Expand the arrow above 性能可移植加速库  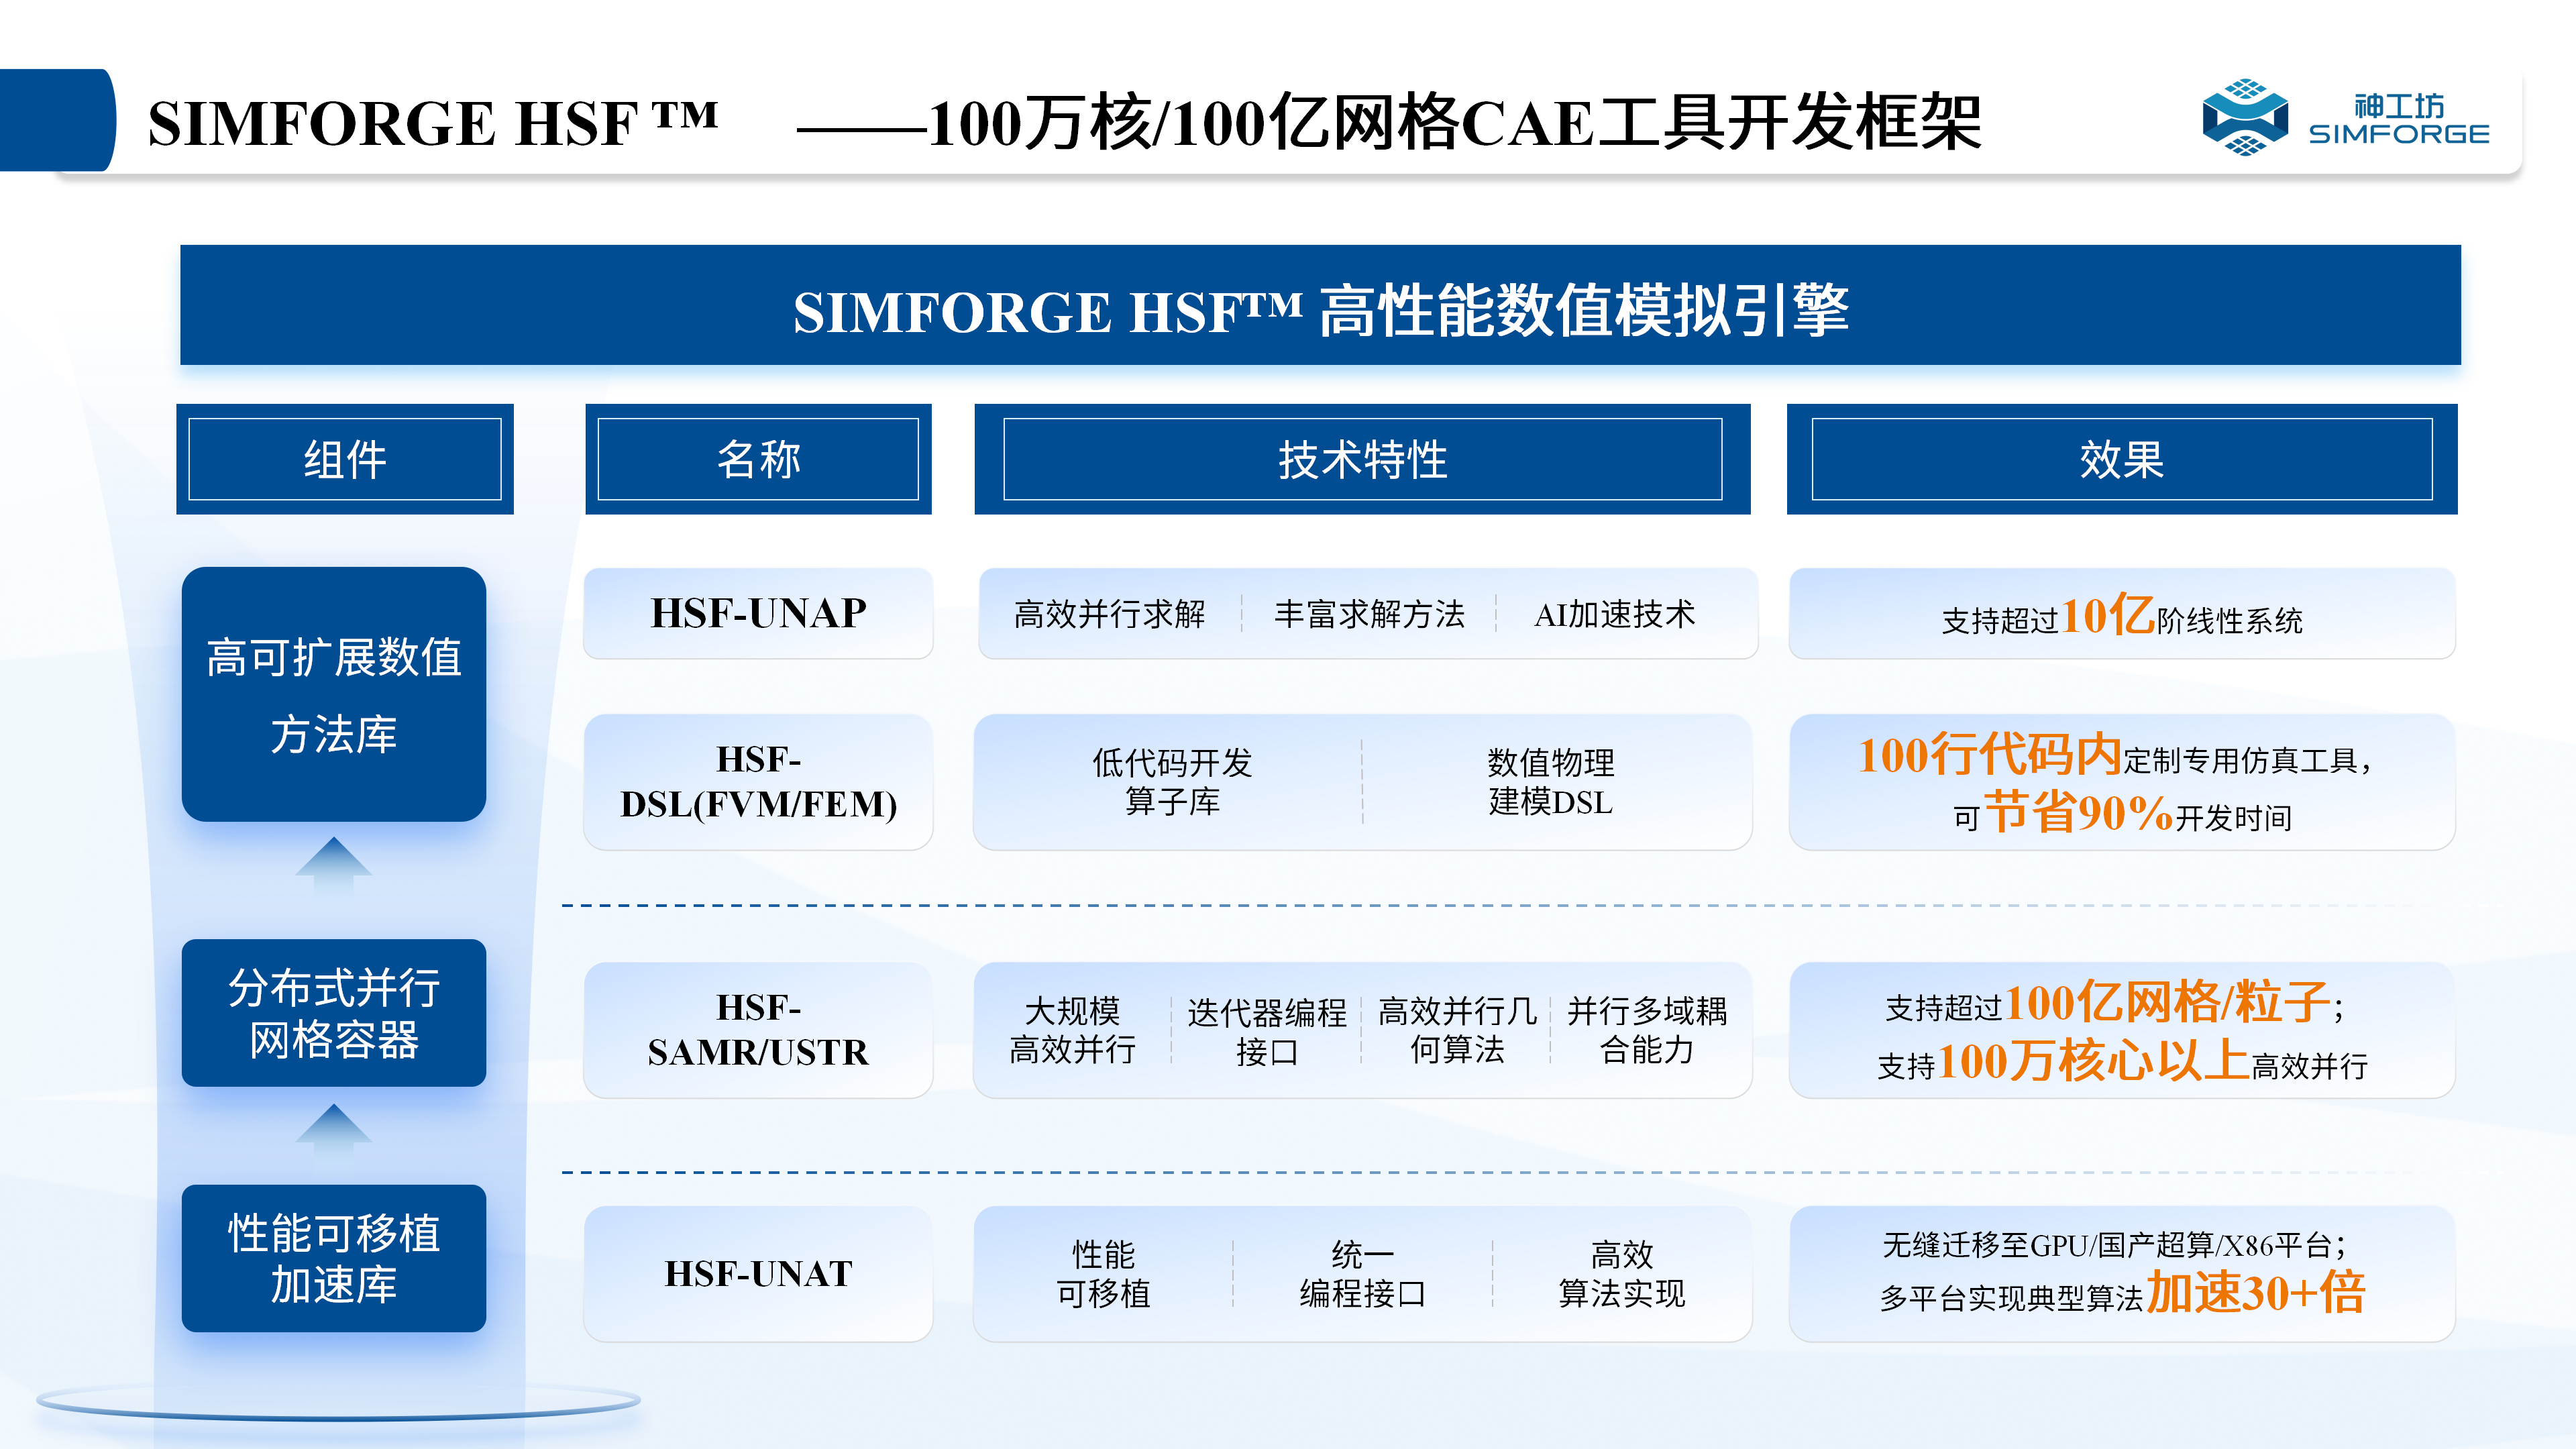tap(333, 1130)
